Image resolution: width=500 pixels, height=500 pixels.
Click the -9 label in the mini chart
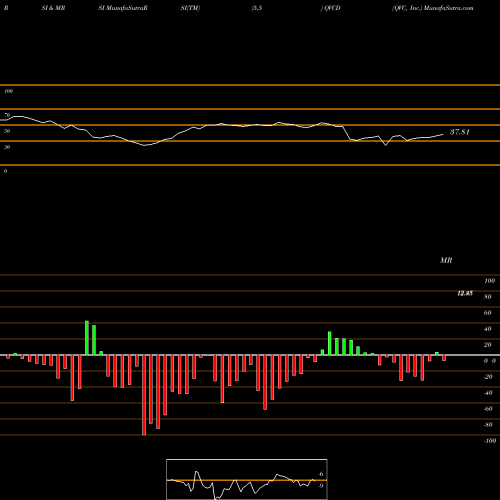[320, 486]
